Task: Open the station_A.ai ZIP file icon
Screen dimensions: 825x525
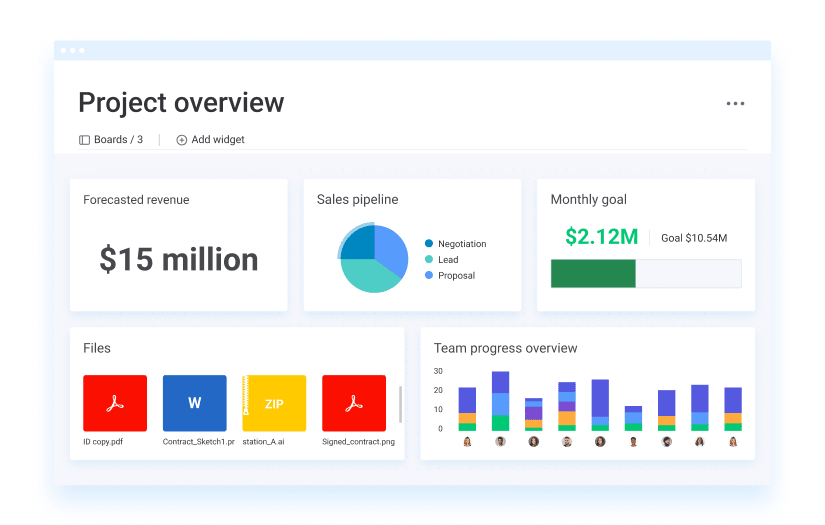Action: click(274, 403)
